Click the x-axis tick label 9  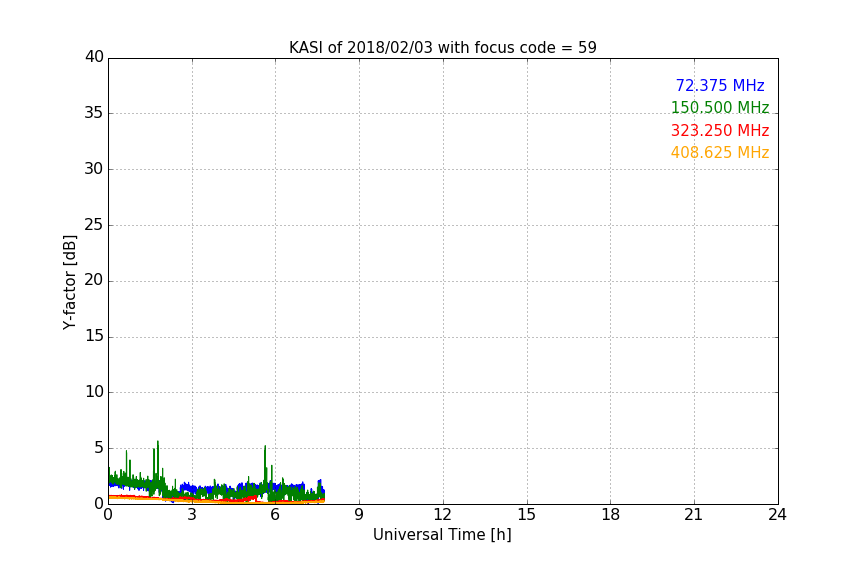pos(359,515)
